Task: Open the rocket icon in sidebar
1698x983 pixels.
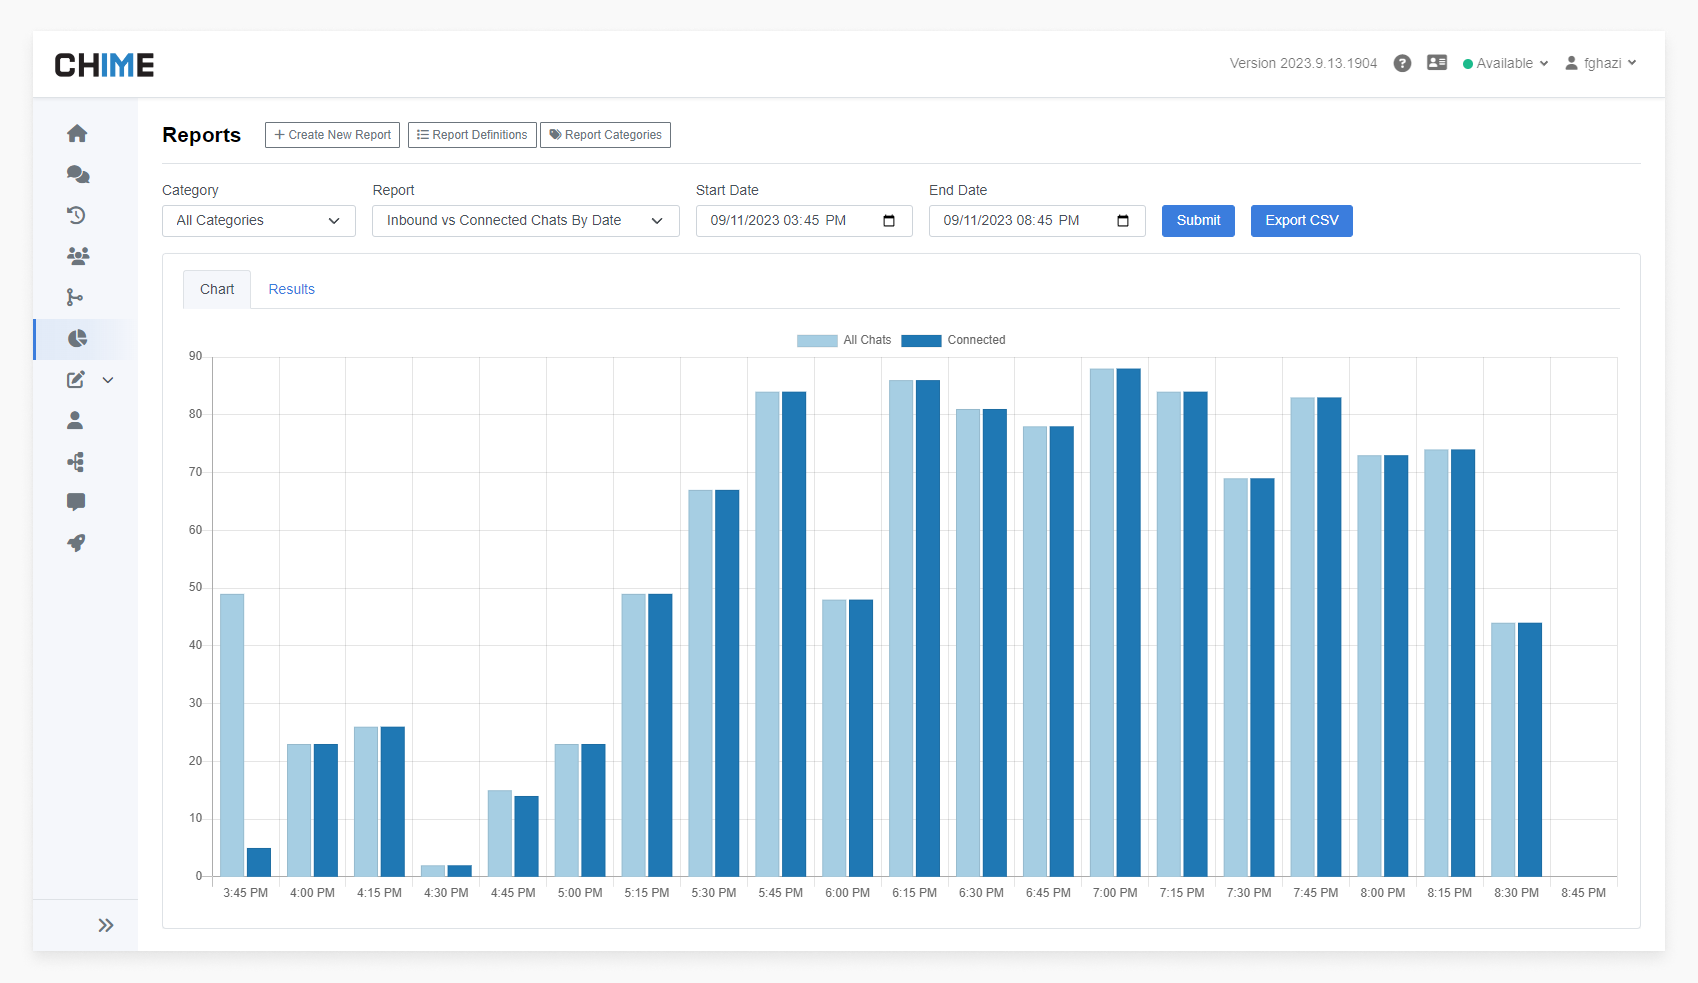Action: click(76, 543)
